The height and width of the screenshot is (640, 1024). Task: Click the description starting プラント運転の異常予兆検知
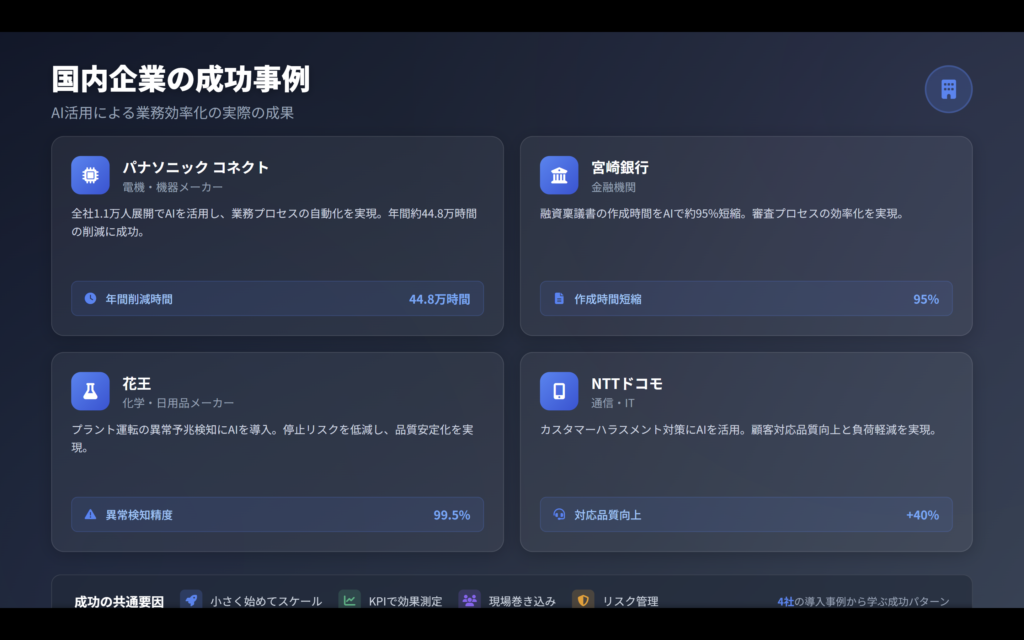click(272, 439)
